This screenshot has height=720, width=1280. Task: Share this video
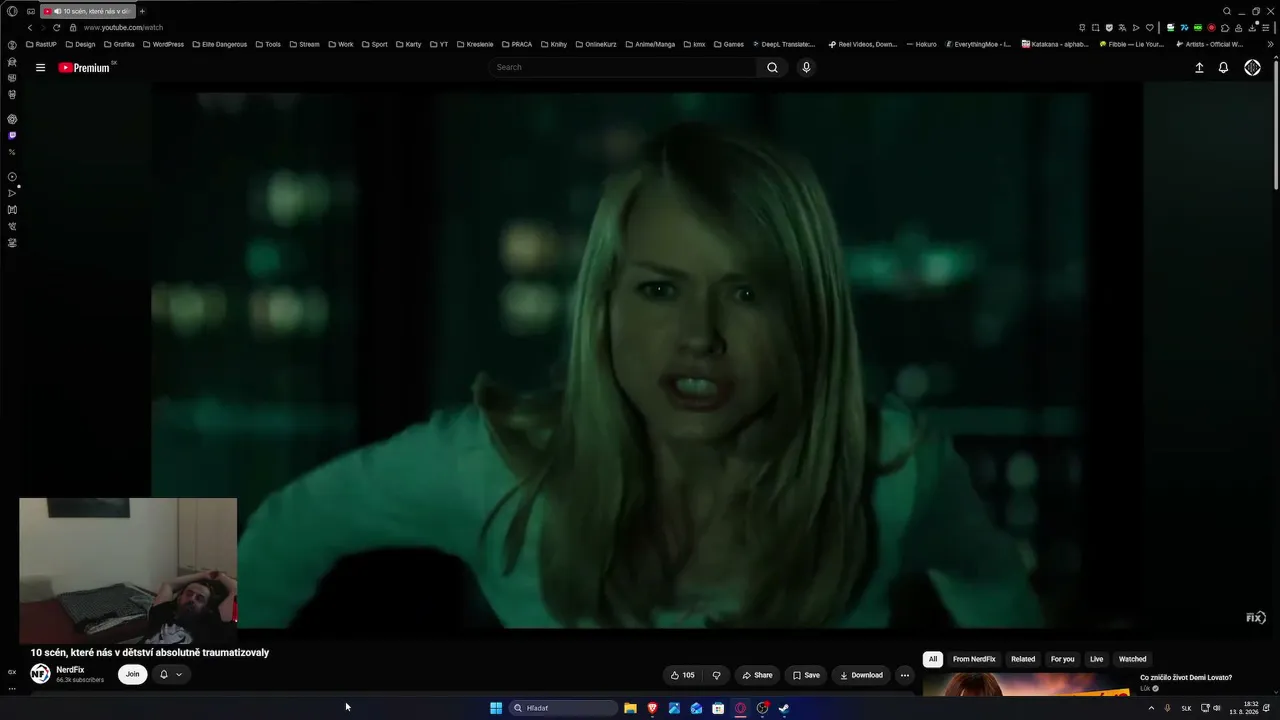click(757, 675)
